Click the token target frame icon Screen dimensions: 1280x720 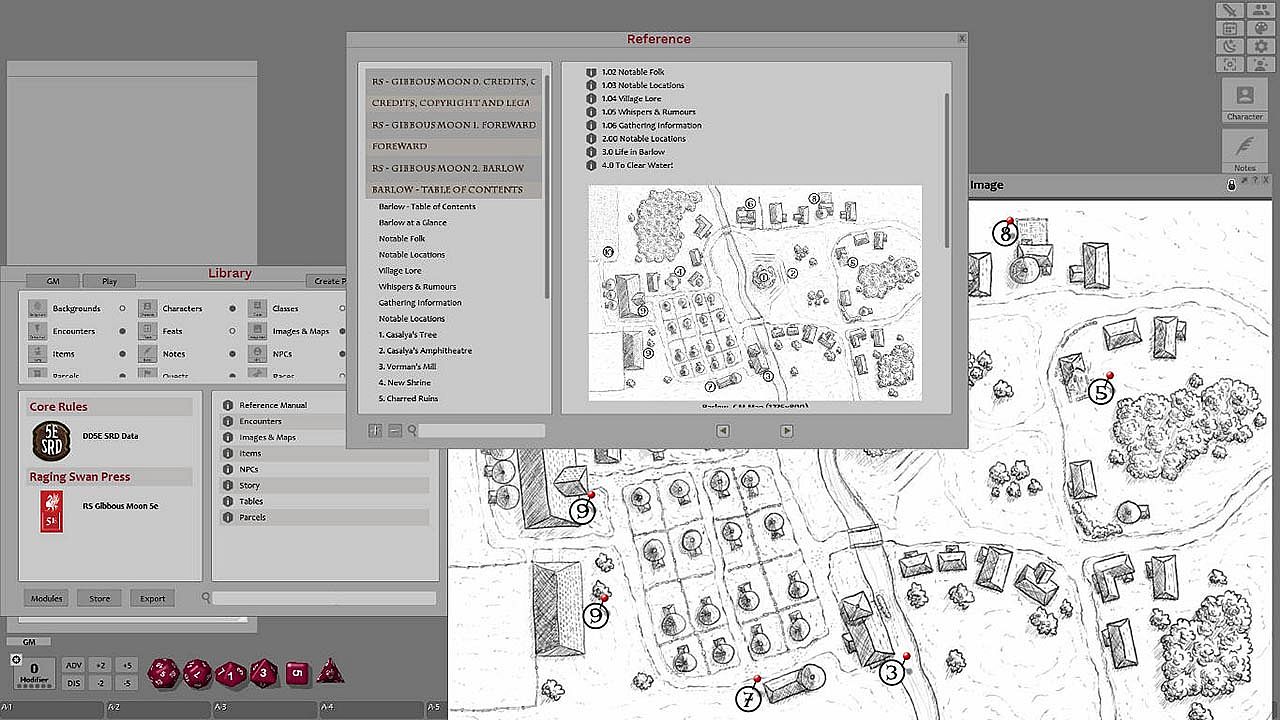(1229, 64)
